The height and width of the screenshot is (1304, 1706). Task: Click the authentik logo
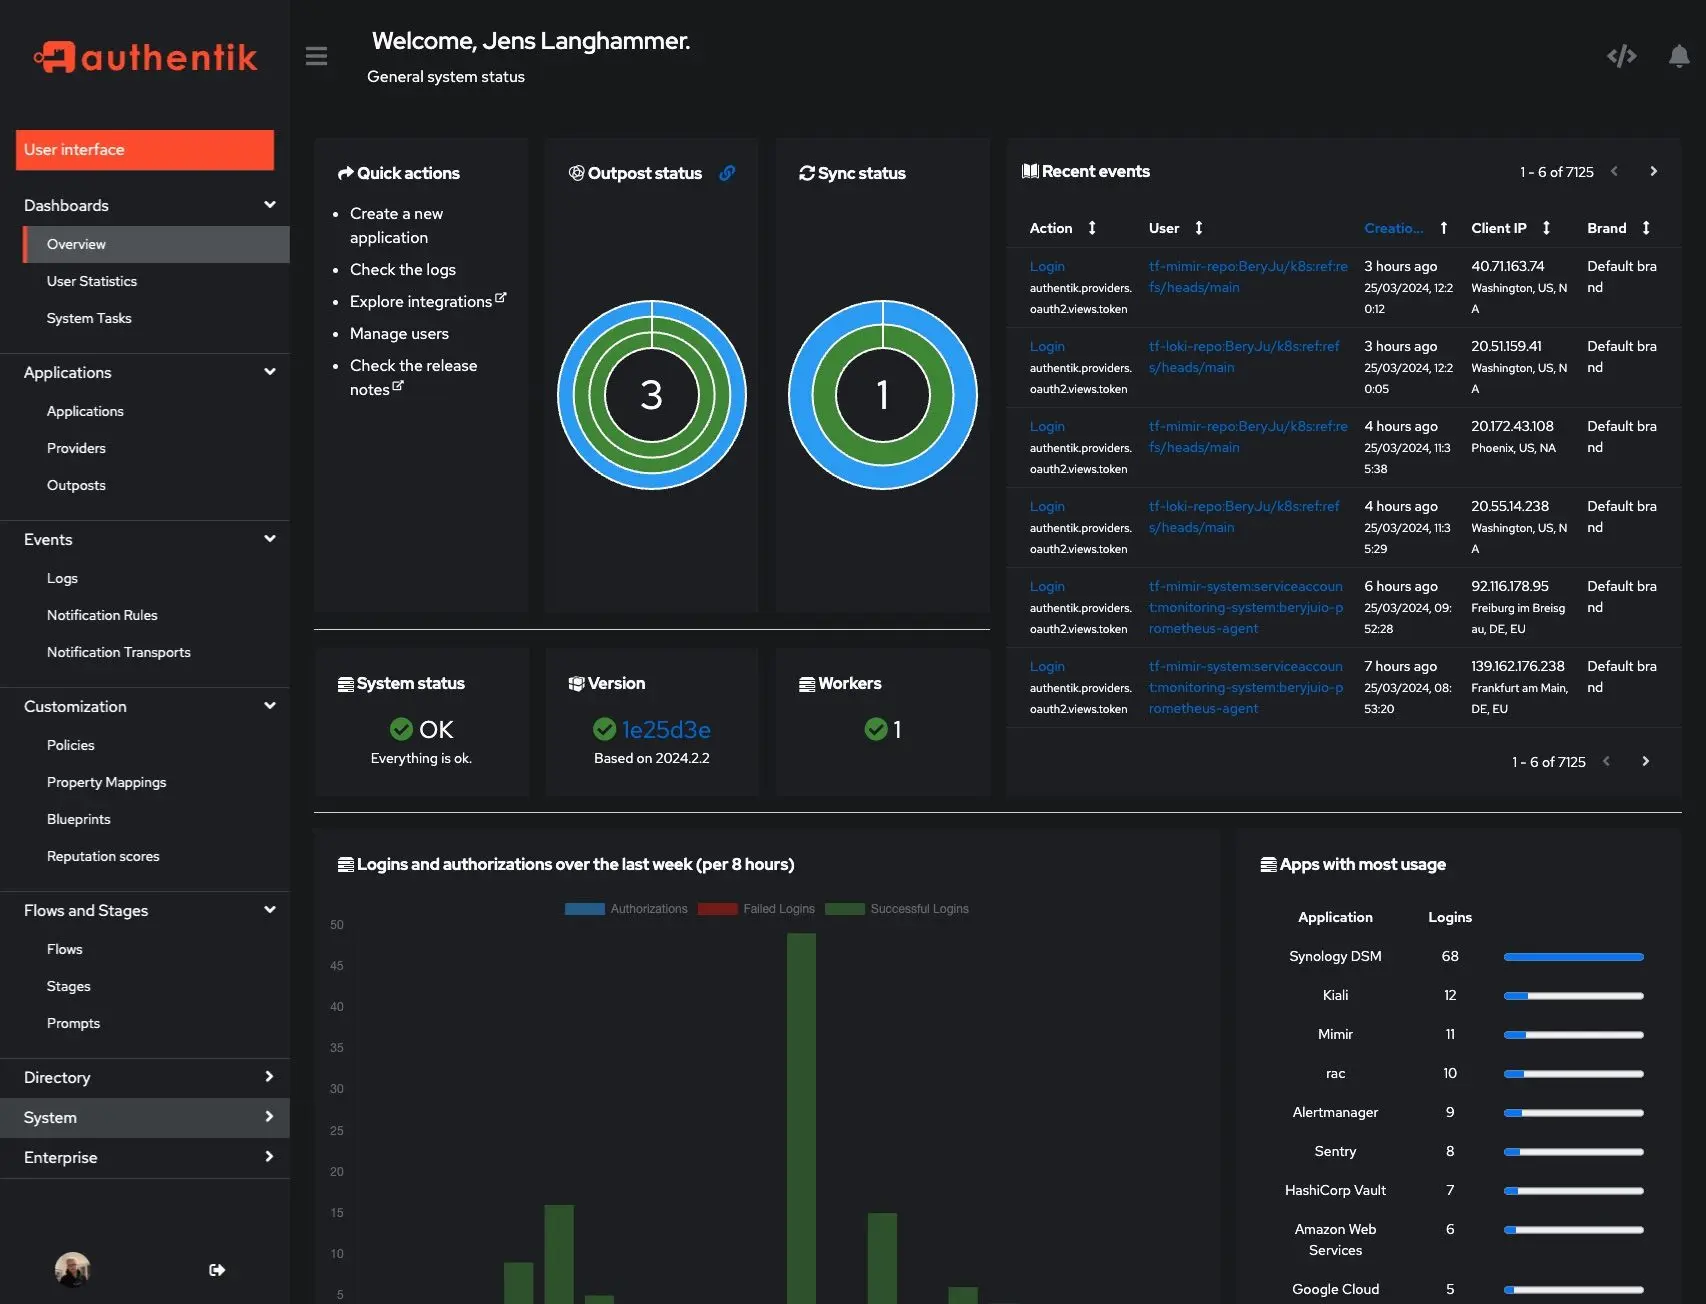[146, 56]
